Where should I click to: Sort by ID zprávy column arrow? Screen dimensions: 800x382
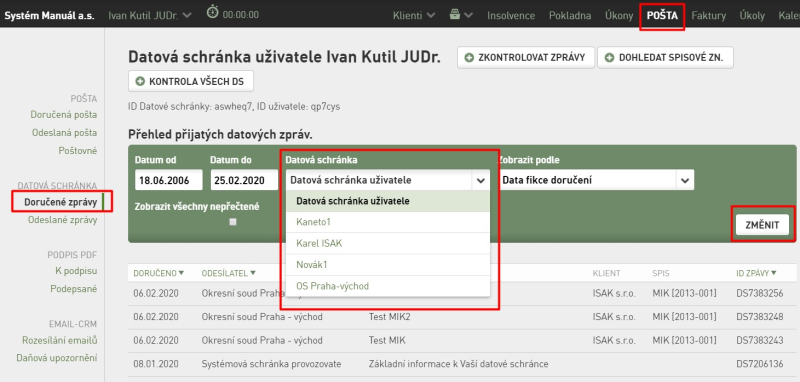click(x=774, y=273)
